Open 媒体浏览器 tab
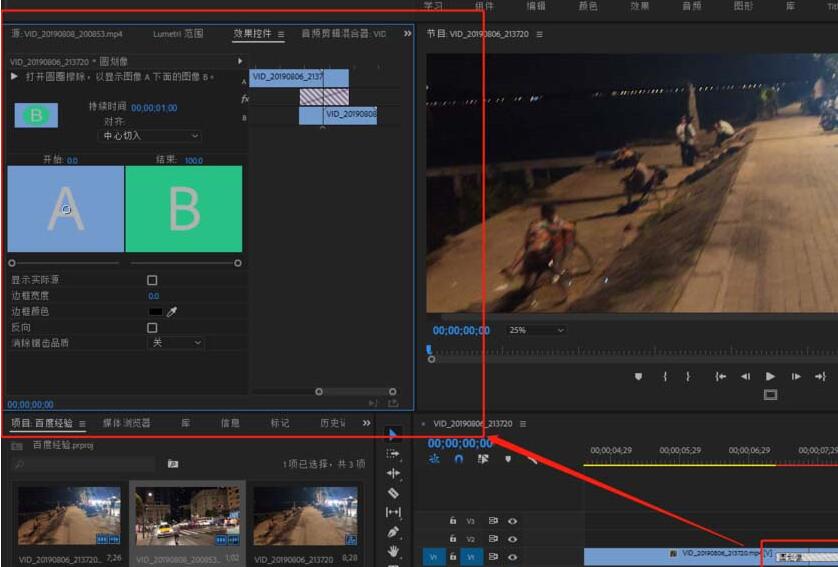The image size is (838, 567). (125, 423)
